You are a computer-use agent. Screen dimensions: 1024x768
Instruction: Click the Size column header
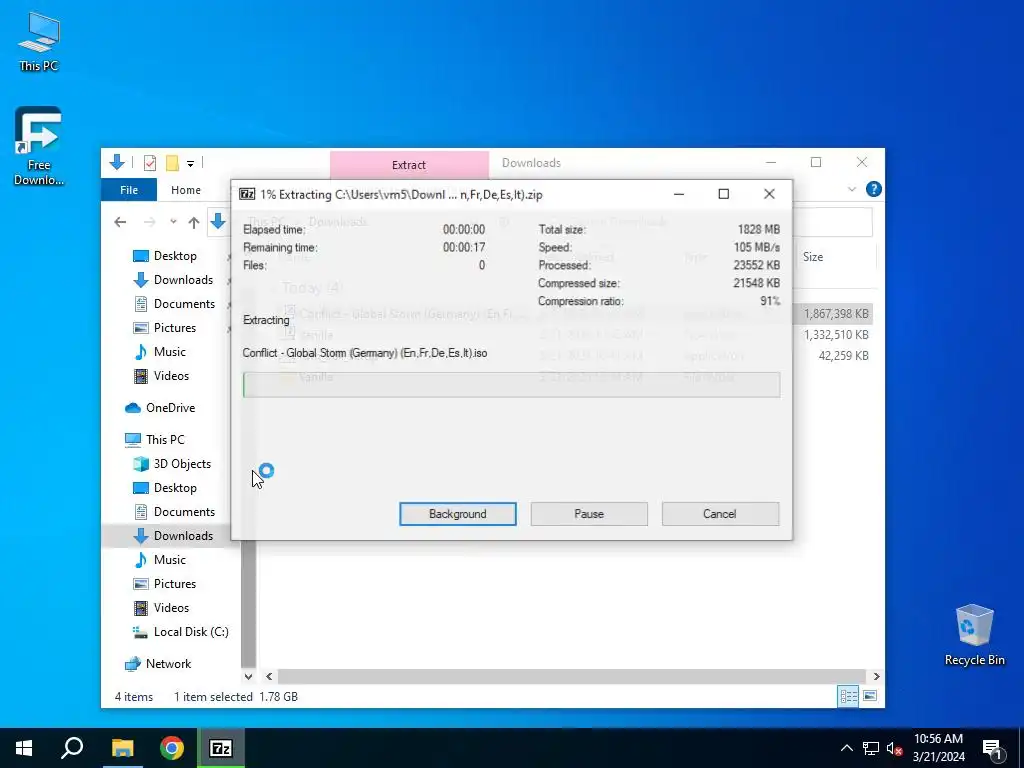[812, 257]
